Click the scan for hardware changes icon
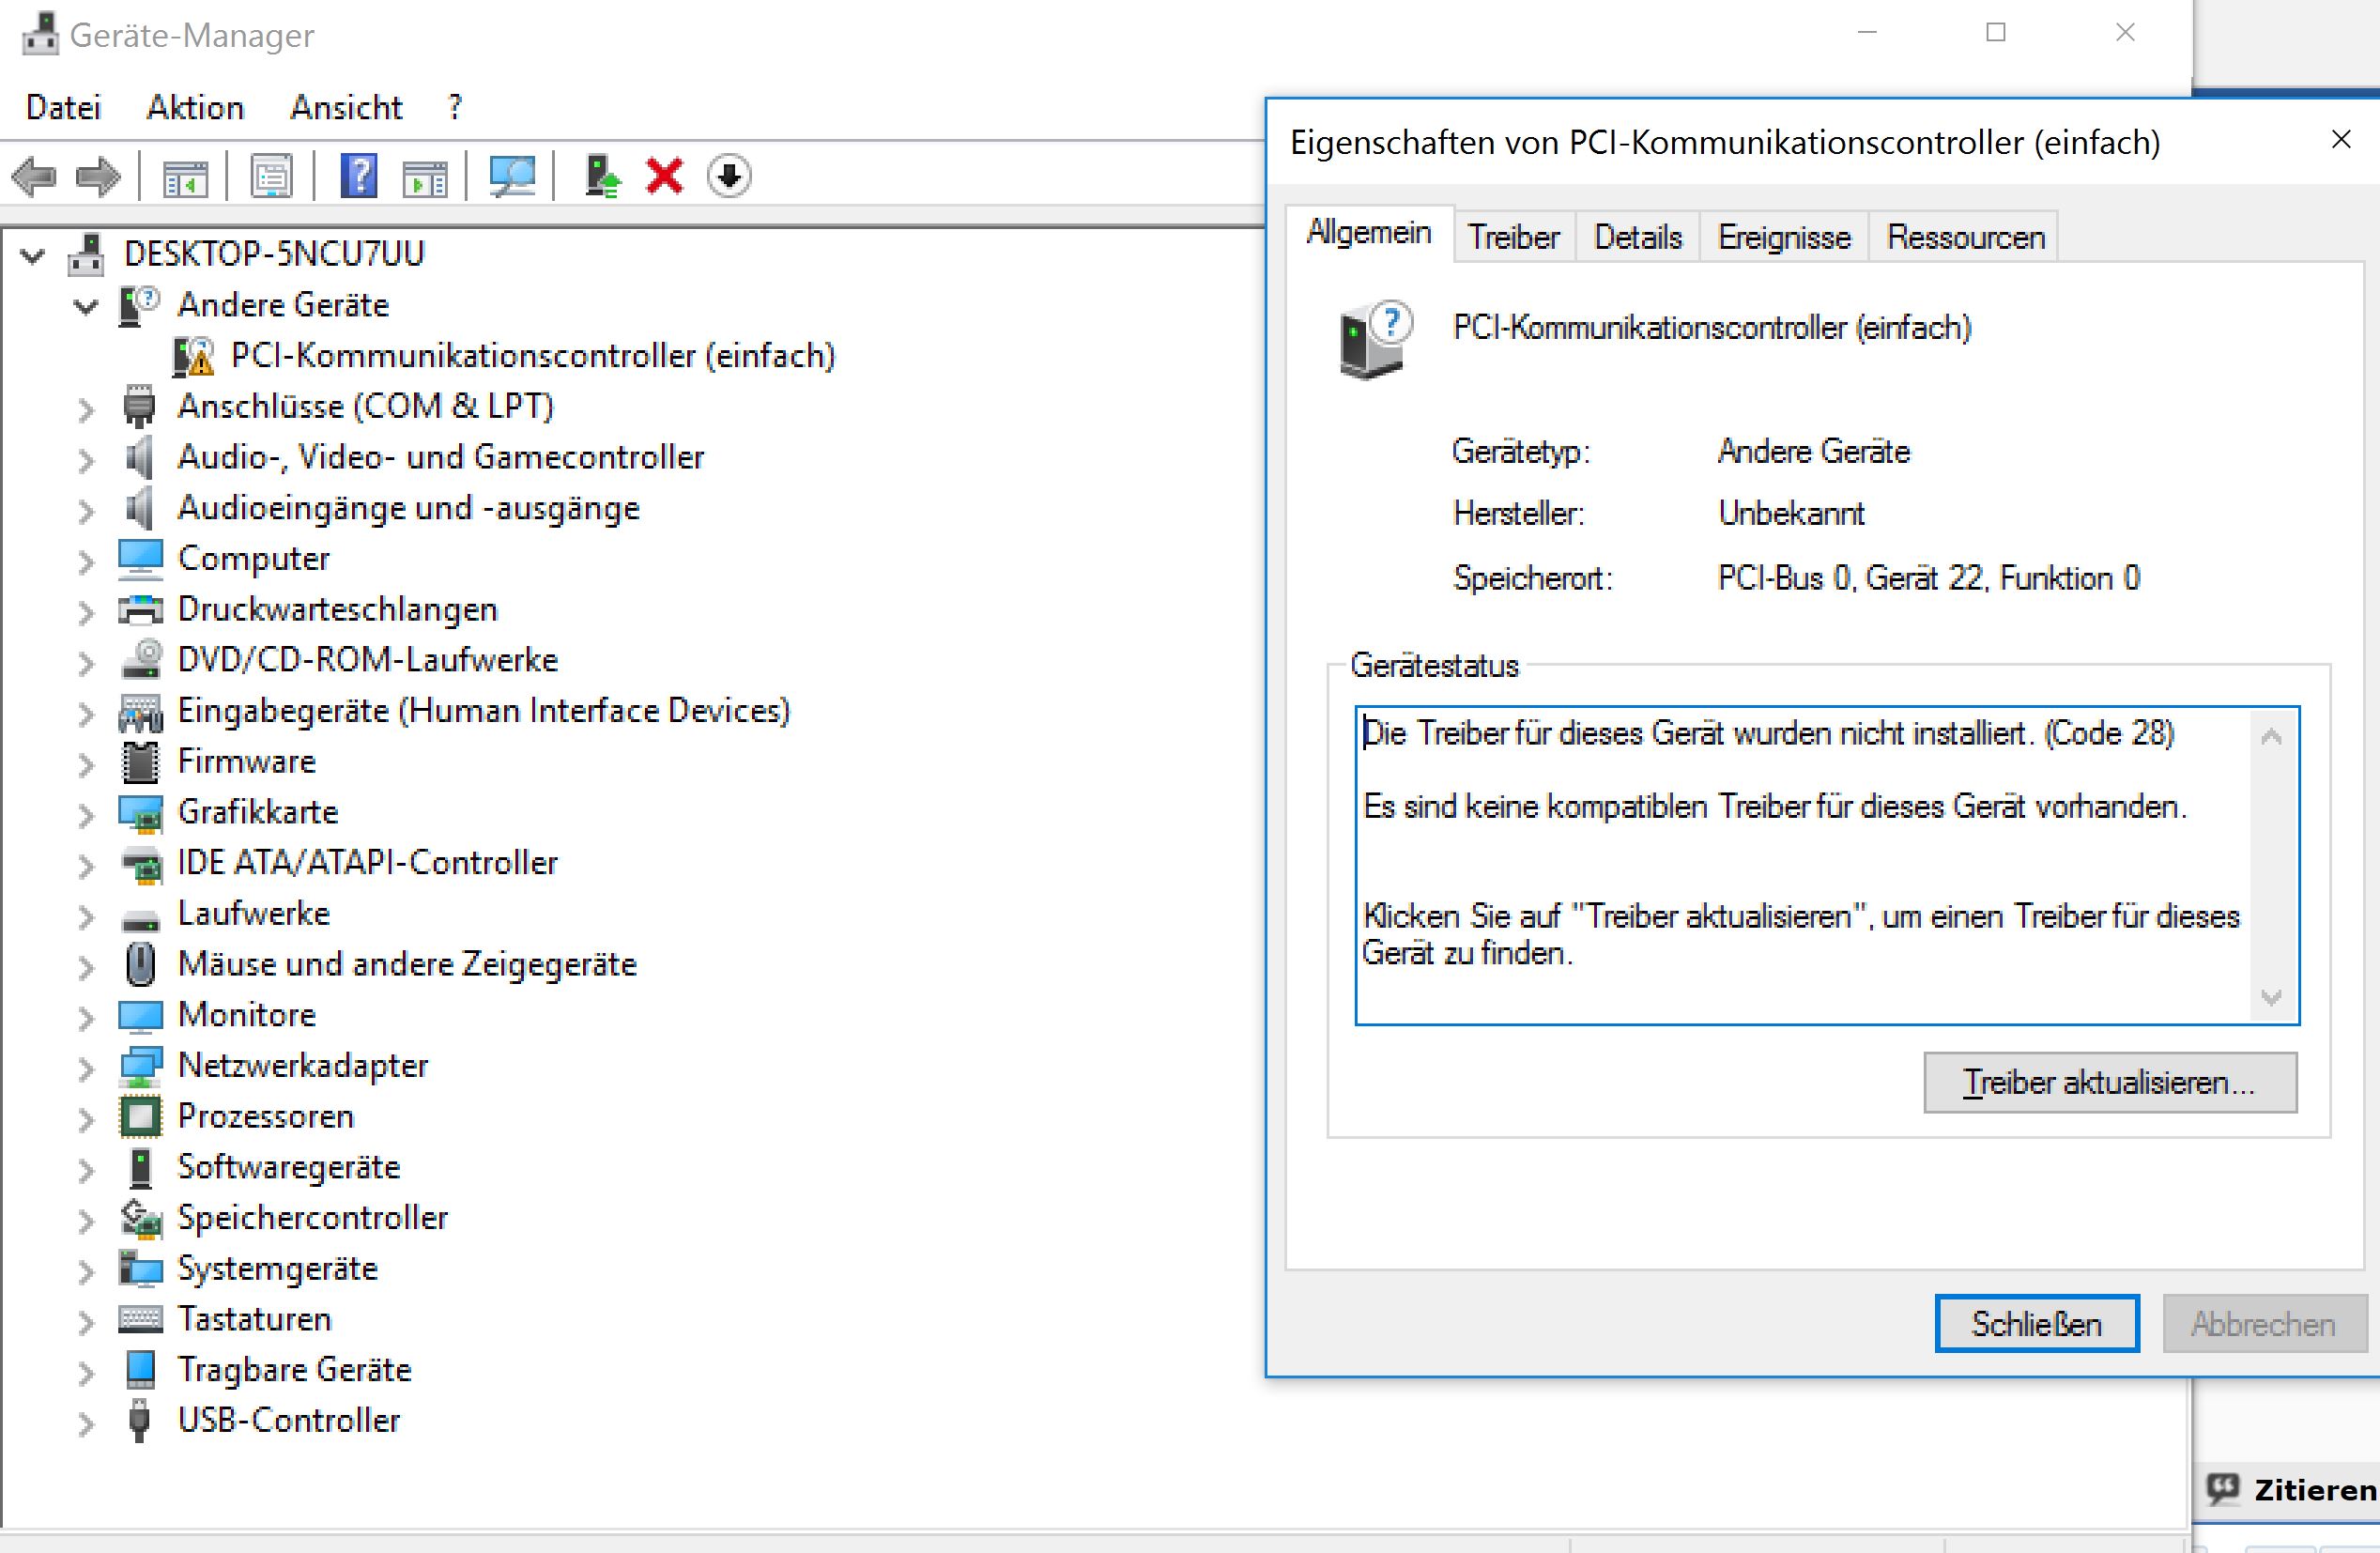The width and height of the screenshot is (2380, 1553). 512,177
